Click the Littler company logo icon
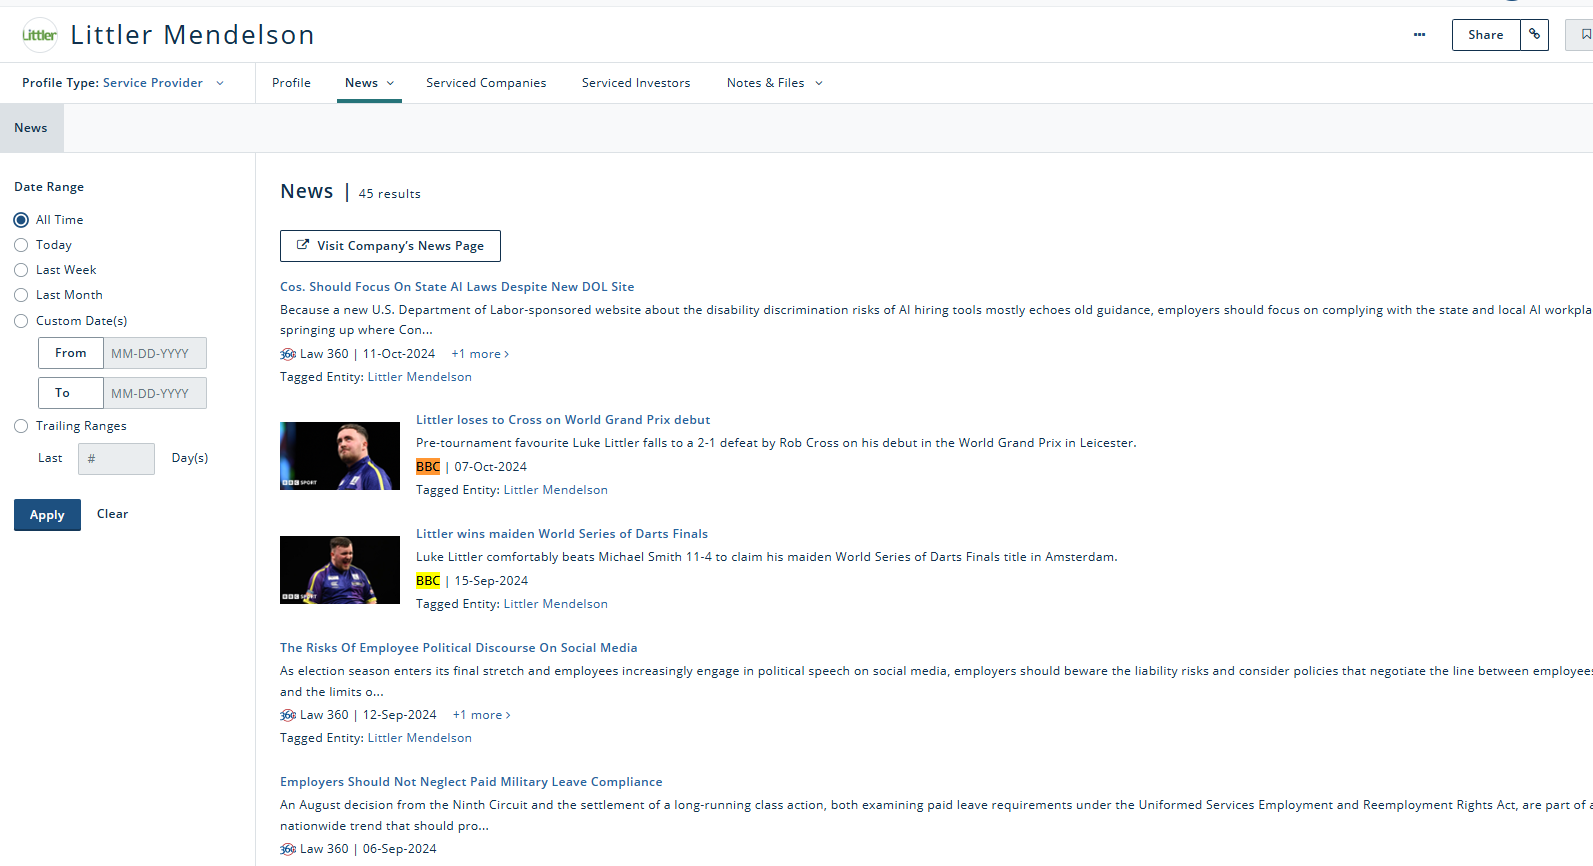 click(x=39, y=35)
